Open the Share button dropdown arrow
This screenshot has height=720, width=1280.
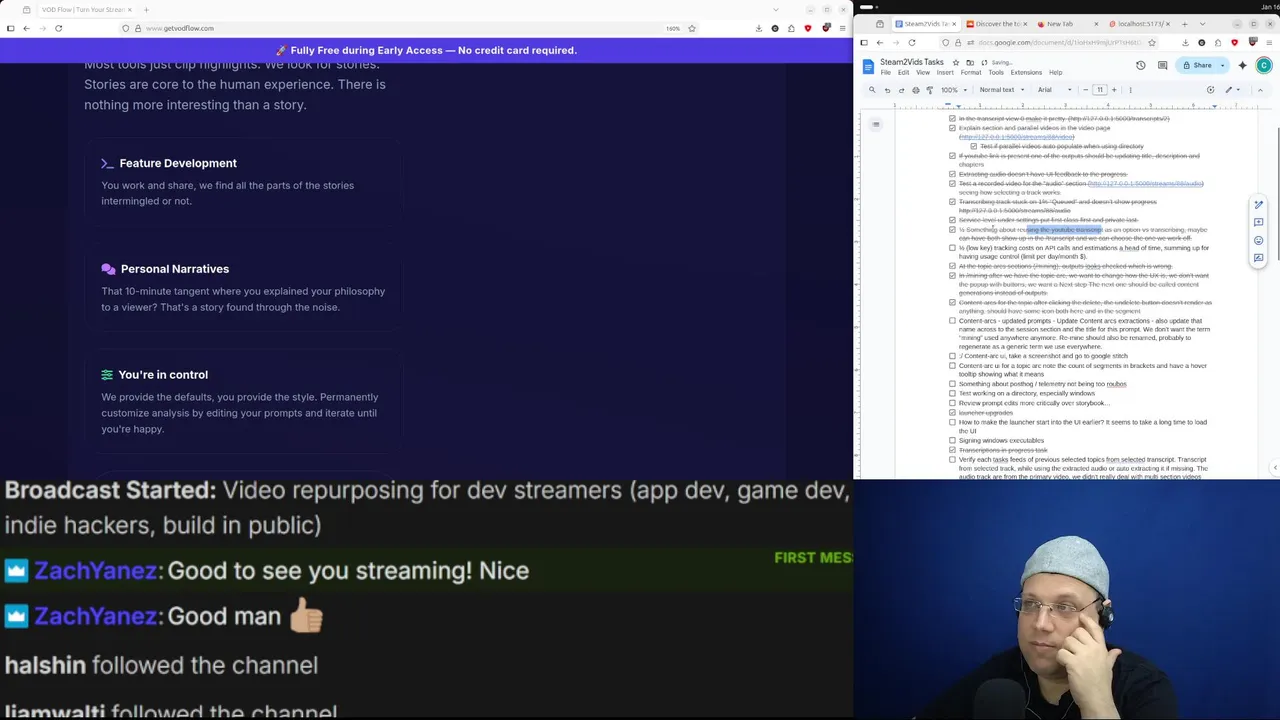tap(1222, 65)
